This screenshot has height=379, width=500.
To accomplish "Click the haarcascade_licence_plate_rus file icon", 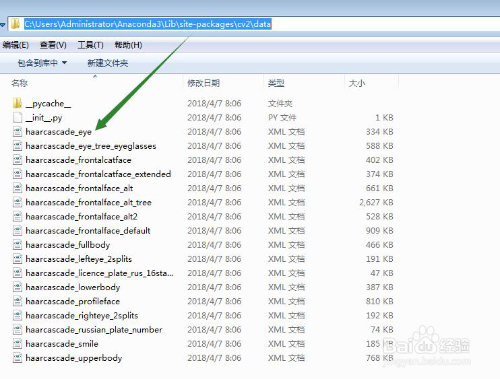I will click(17, 273).
